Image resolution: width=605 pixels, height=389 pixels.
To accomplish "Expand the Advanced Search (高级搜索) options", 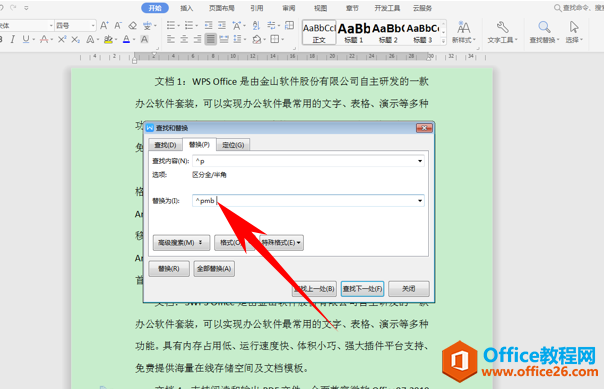I will (181, 243).
